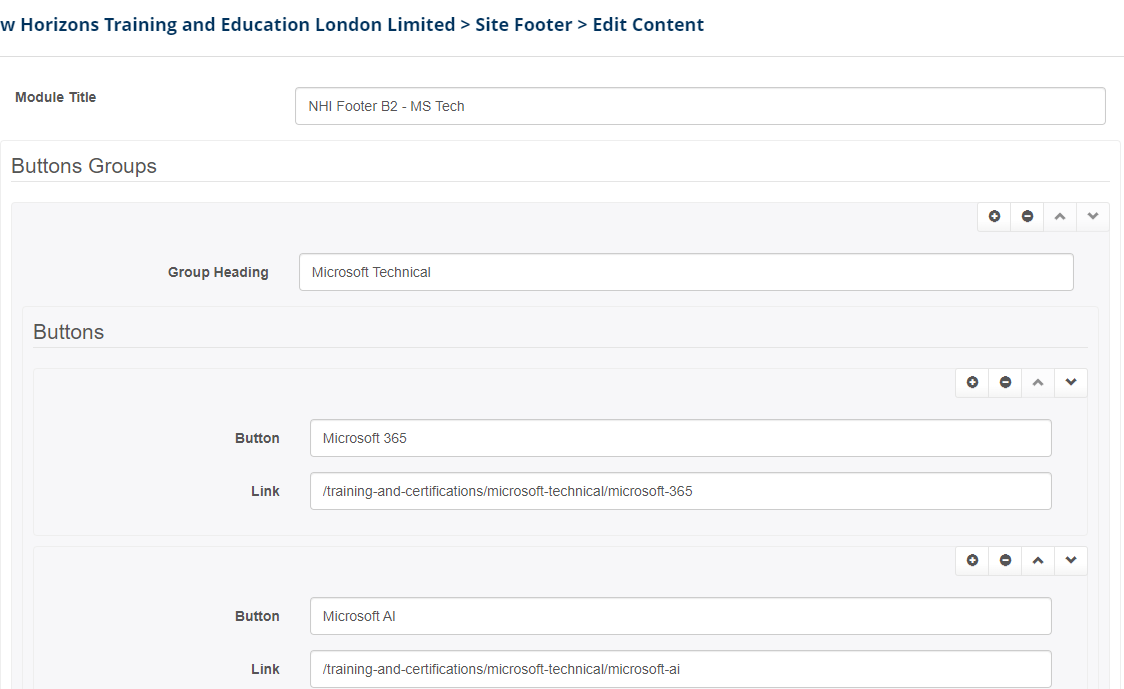
Task: Edit the microsoft-365 Link field
Action: pyautogui.click(x=680, y=491)
